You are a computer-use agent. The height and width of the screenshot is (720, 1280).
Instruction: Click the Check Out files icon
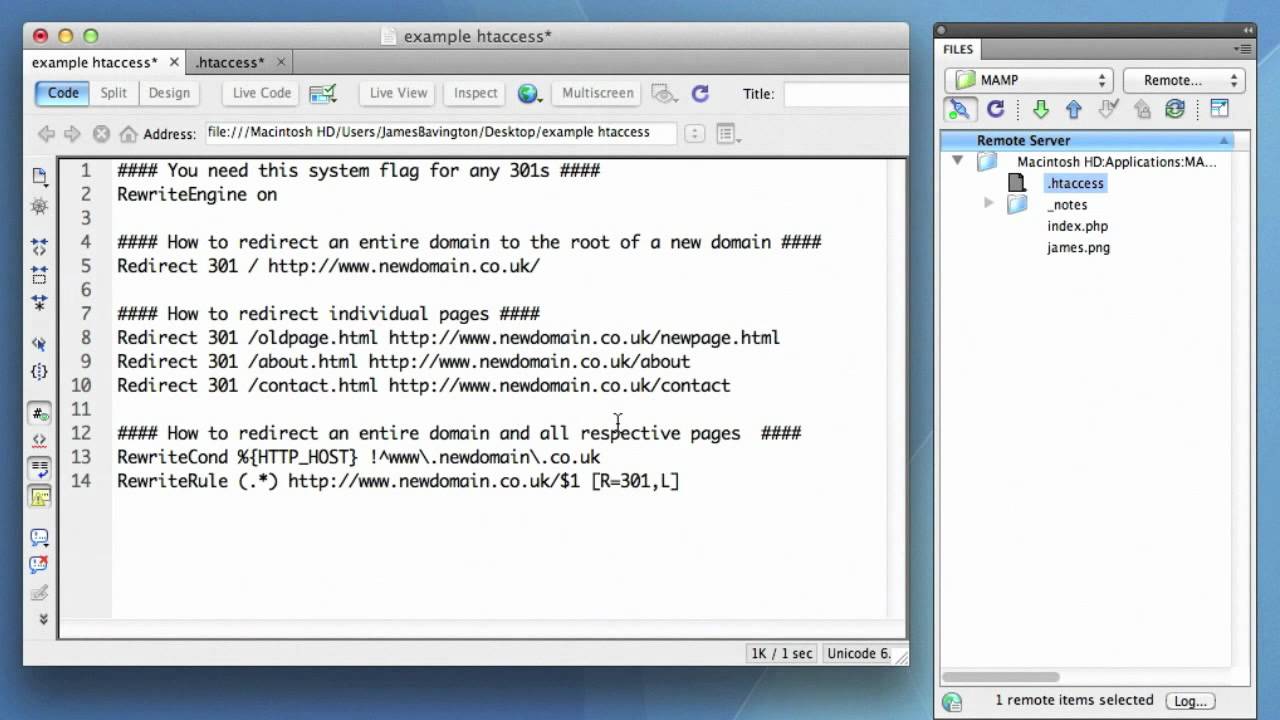click(x=1107, y=109)
